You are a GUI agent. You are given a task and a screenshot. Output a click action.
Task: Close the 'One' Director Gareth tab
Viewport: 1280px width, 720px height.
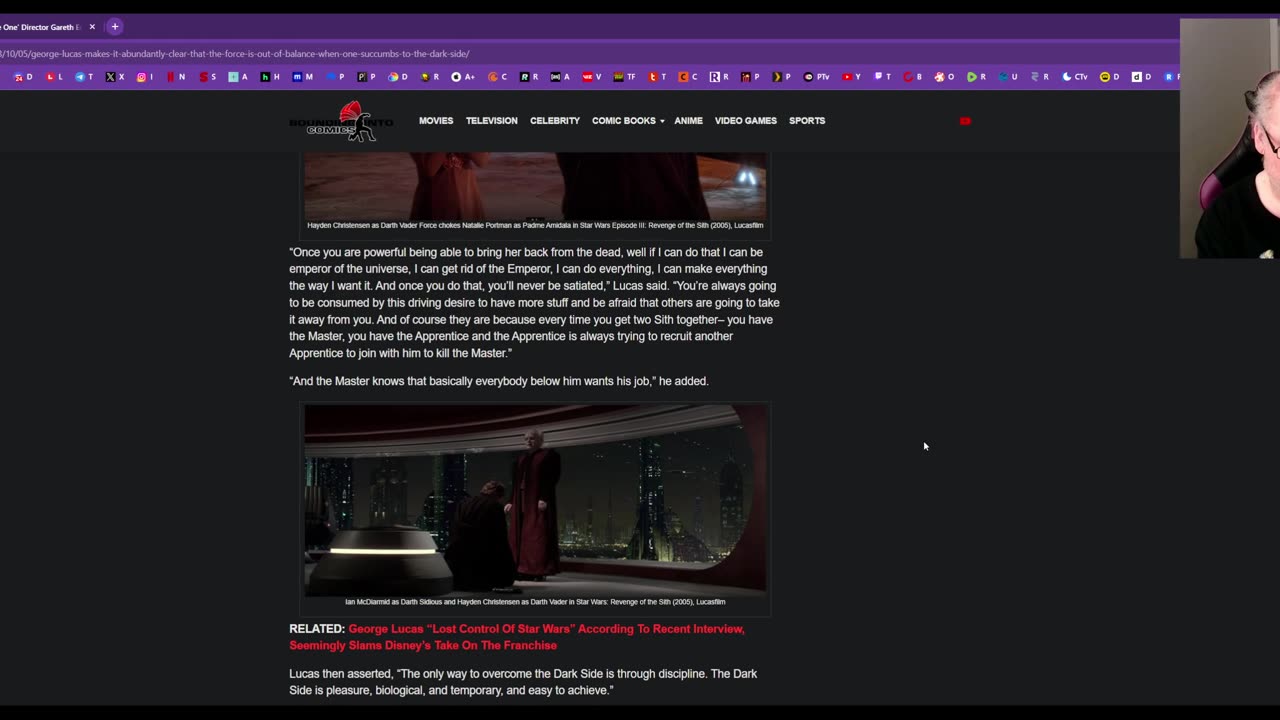click(92, 27)
